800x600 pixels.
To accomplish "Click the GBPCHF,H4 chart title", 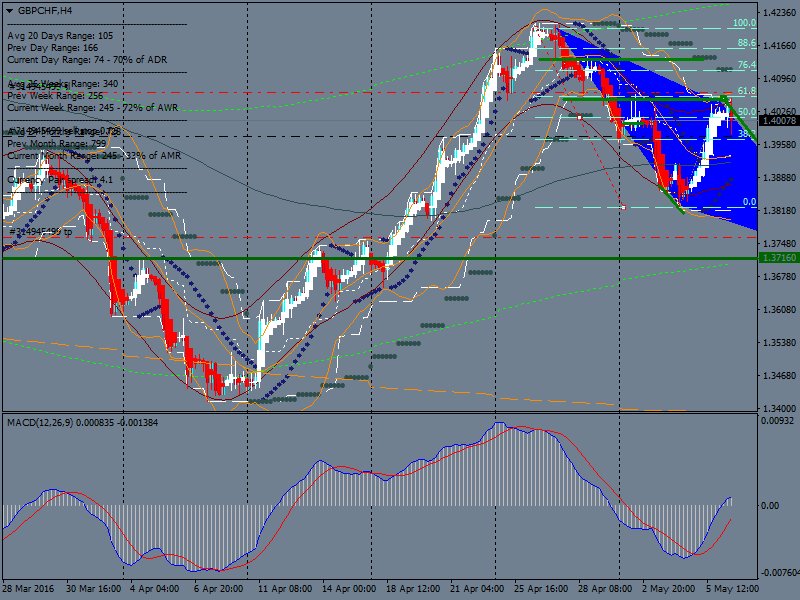I will [x=45, y=11].
